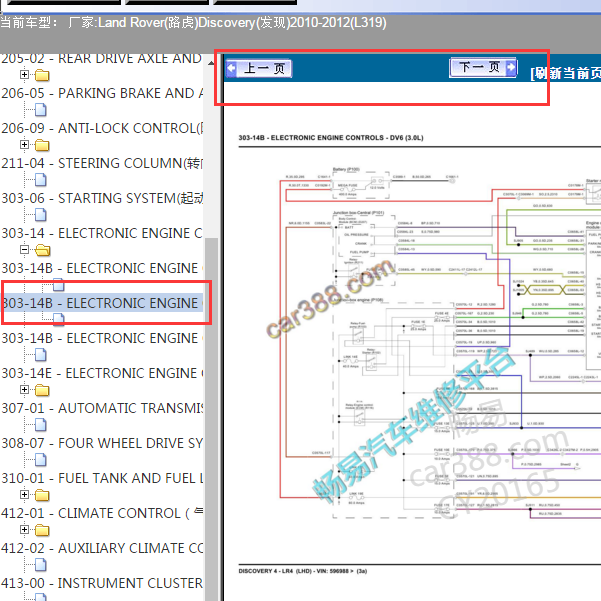Select first 303-14B - ELECTRONIC ENGINE item
The width and height of the screenshot is (601, 601).
pos(102,268)
